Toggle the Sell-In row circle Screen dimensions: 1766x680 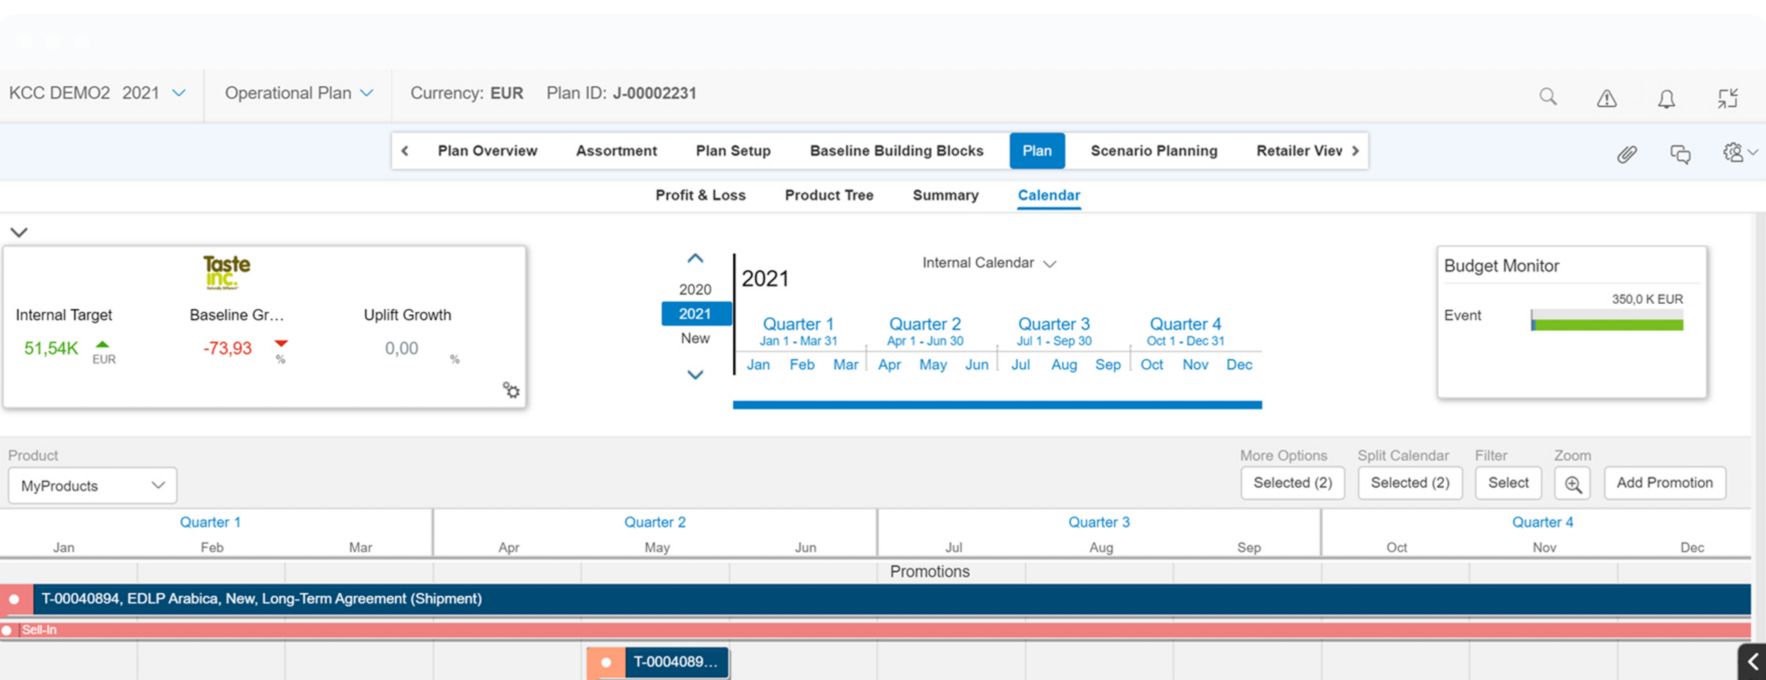click(x=7, y=630)
